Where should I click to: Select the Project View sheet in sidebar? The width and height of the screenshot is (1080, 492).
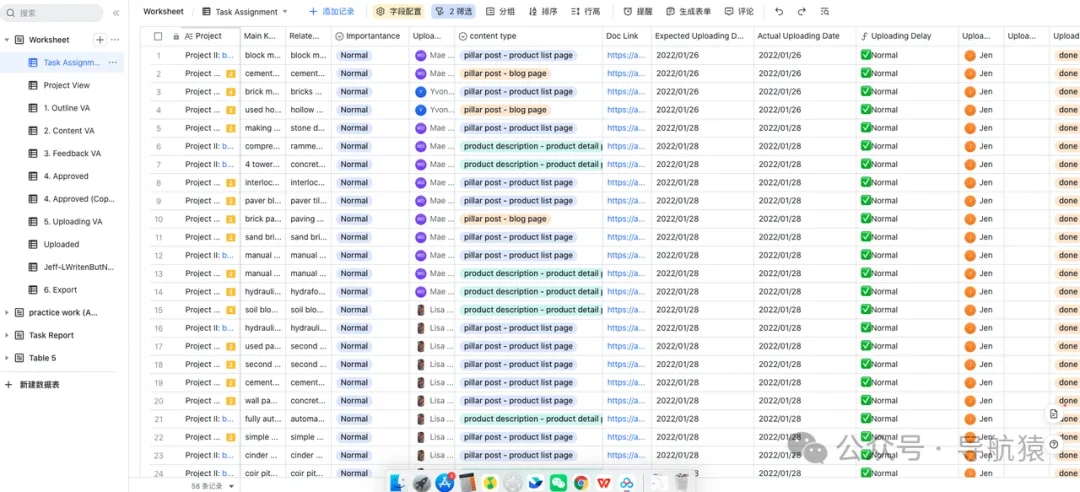(x=66, y=85)
